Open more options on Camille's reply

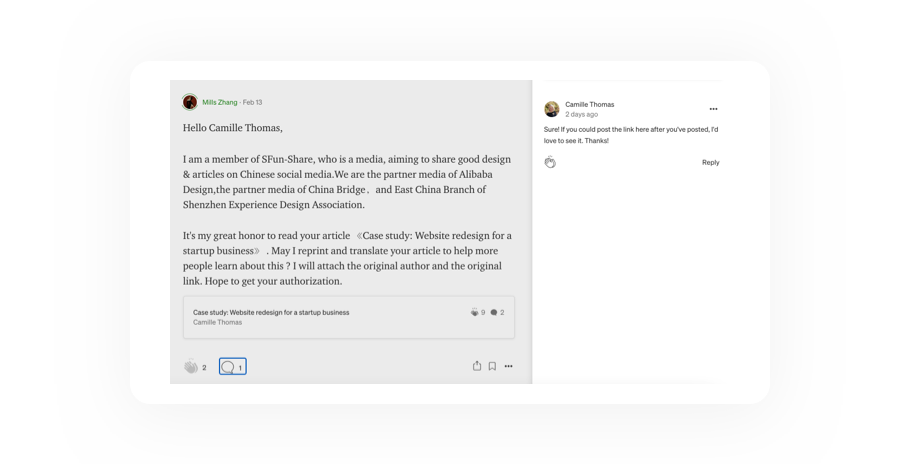point(713,109)
